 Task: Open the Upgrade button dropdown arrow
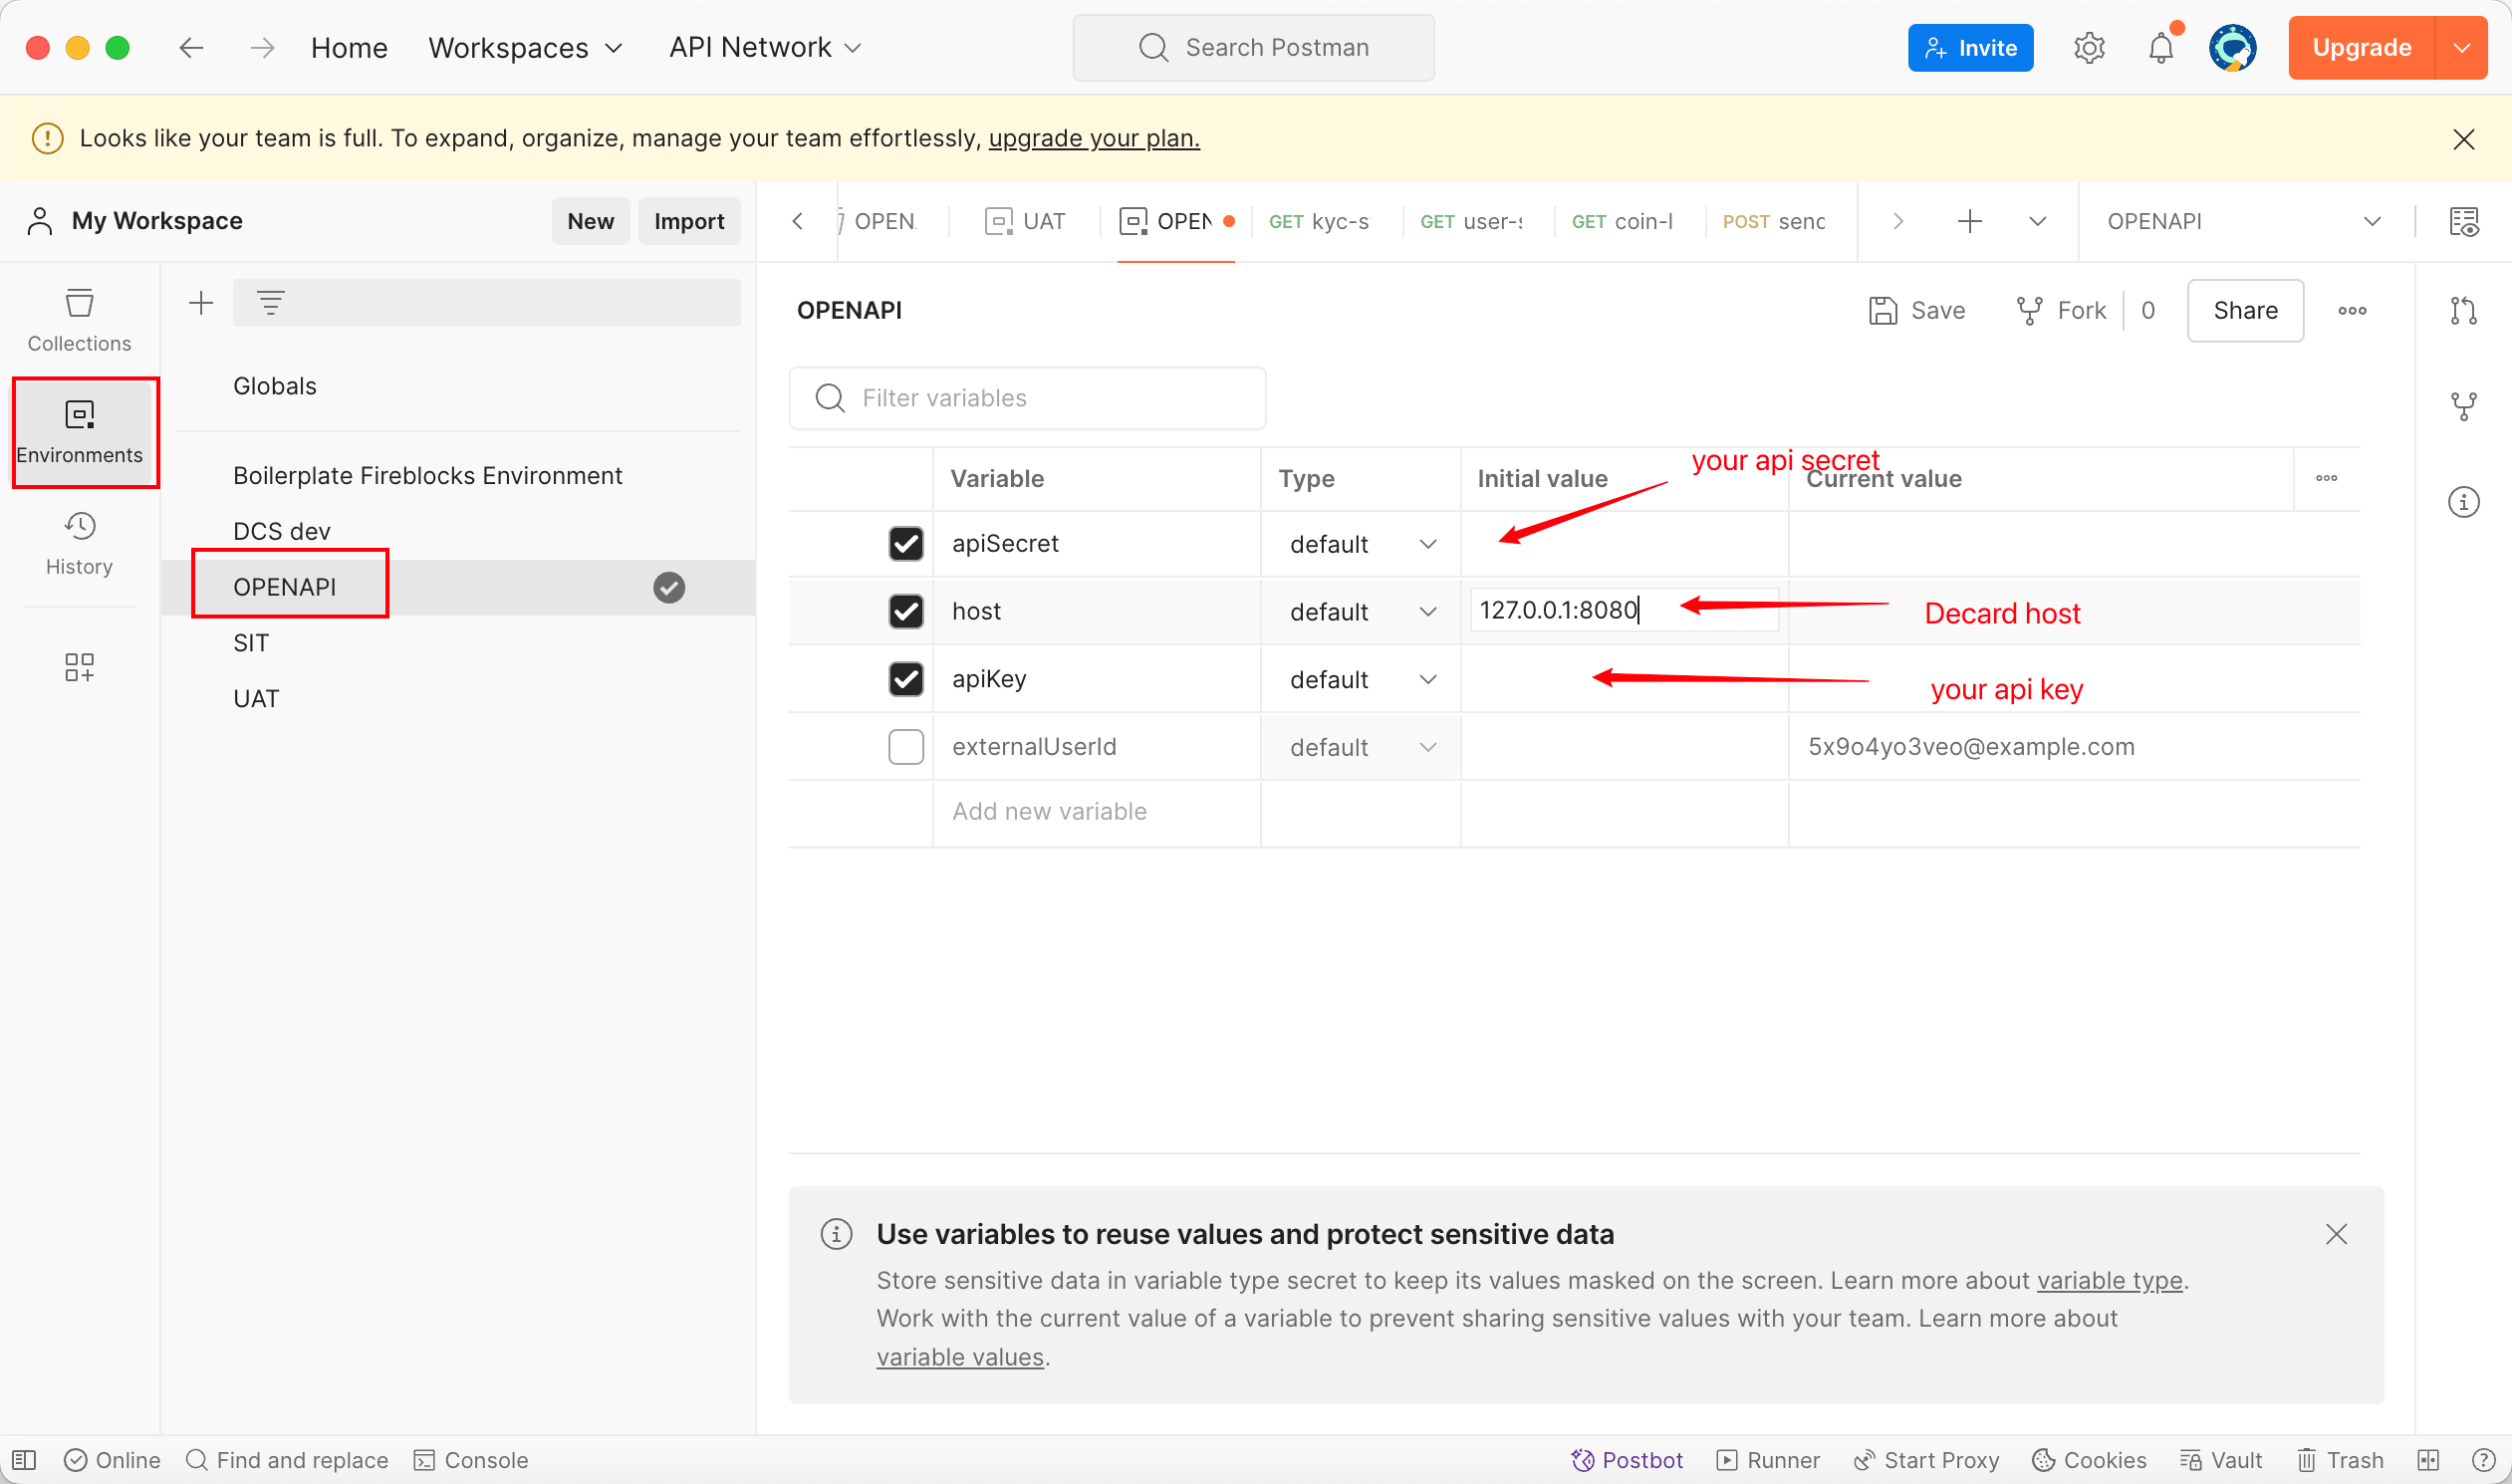[x=2461, y=47]
